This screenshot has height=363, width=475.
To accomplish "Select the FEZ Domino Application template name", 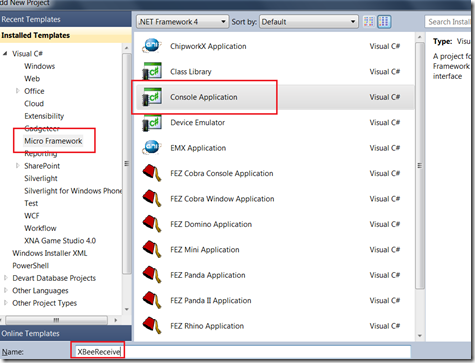I will tap(211, 224).
